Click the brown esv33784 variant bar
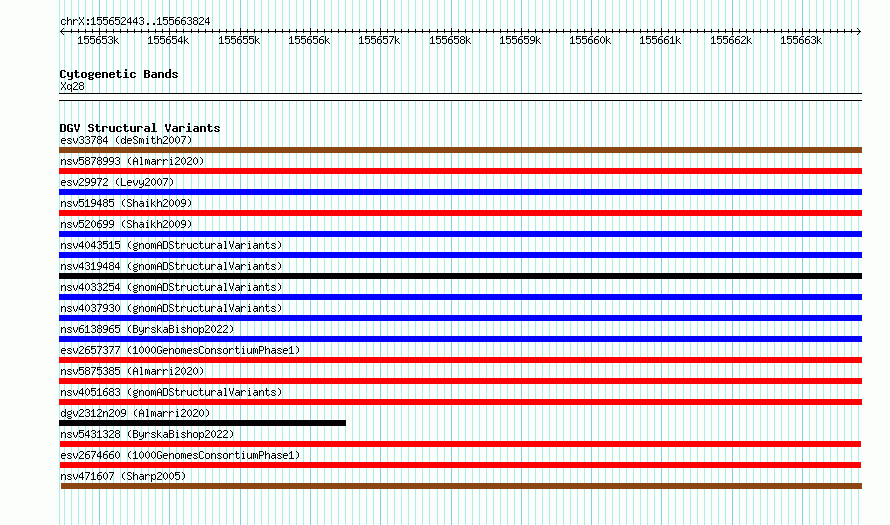The width and height of the screenshot is (890, 525). coord(460,150)
